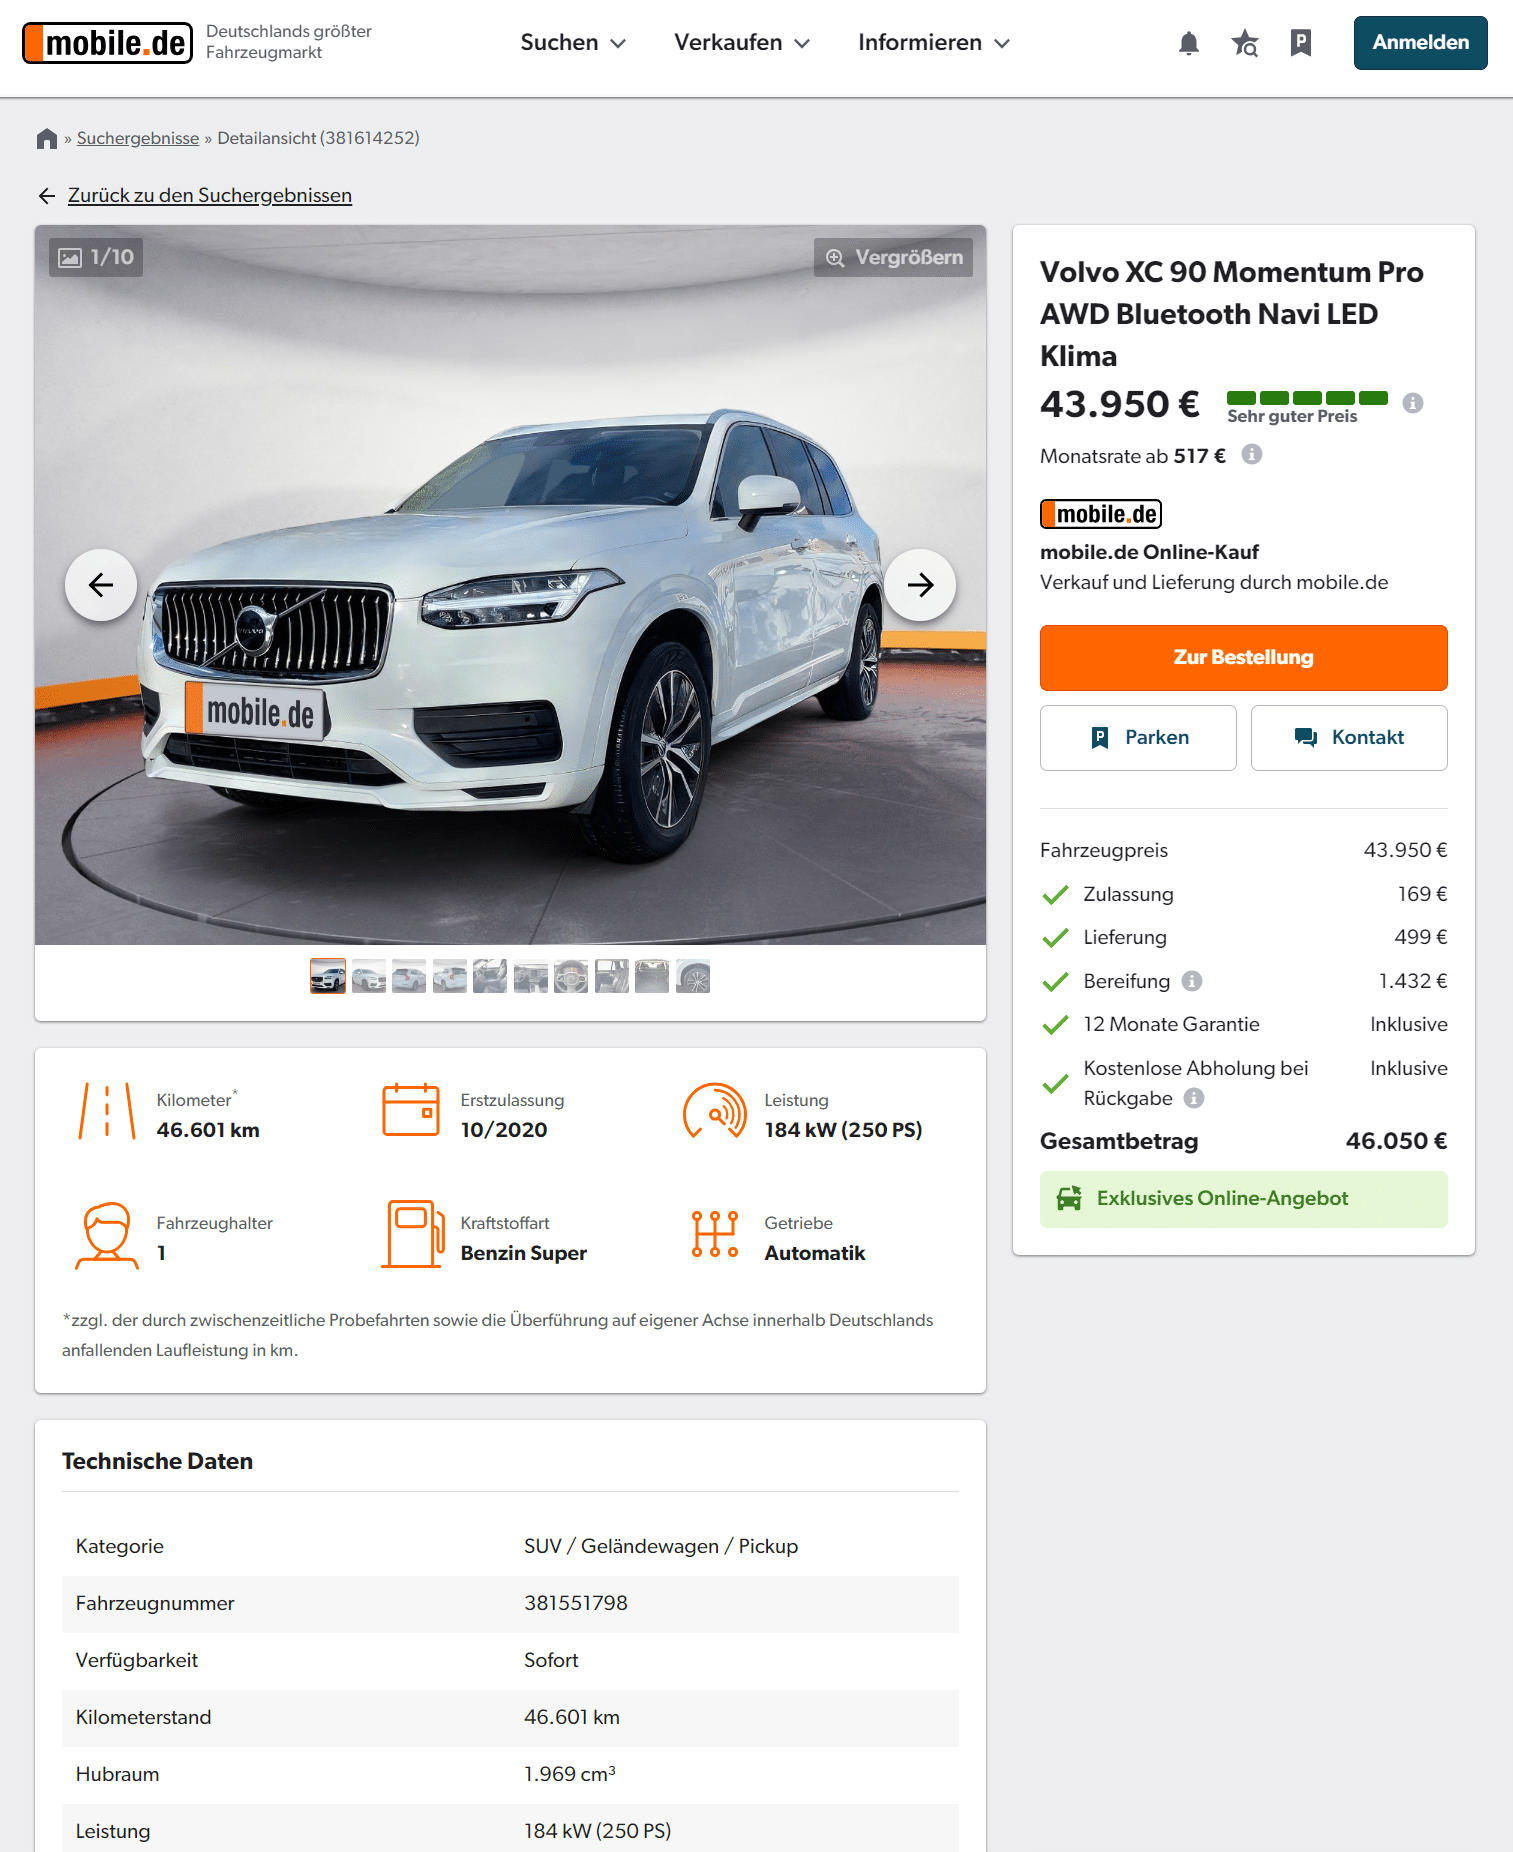Click the Erstzulassung calendar icon
This screenshot has width=1513, height=1852.
click(x=411, y=1110)
